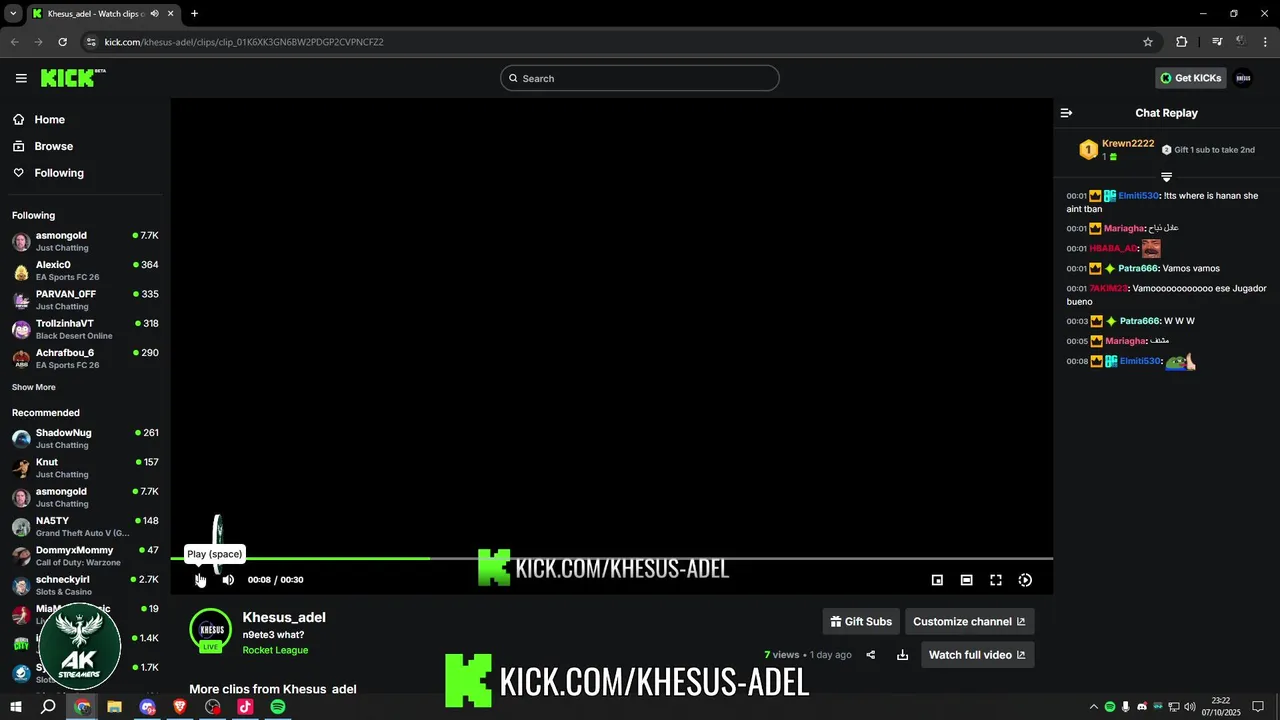Click Customize channel button
Screen dimensions: 1280x720
[969, 621]
